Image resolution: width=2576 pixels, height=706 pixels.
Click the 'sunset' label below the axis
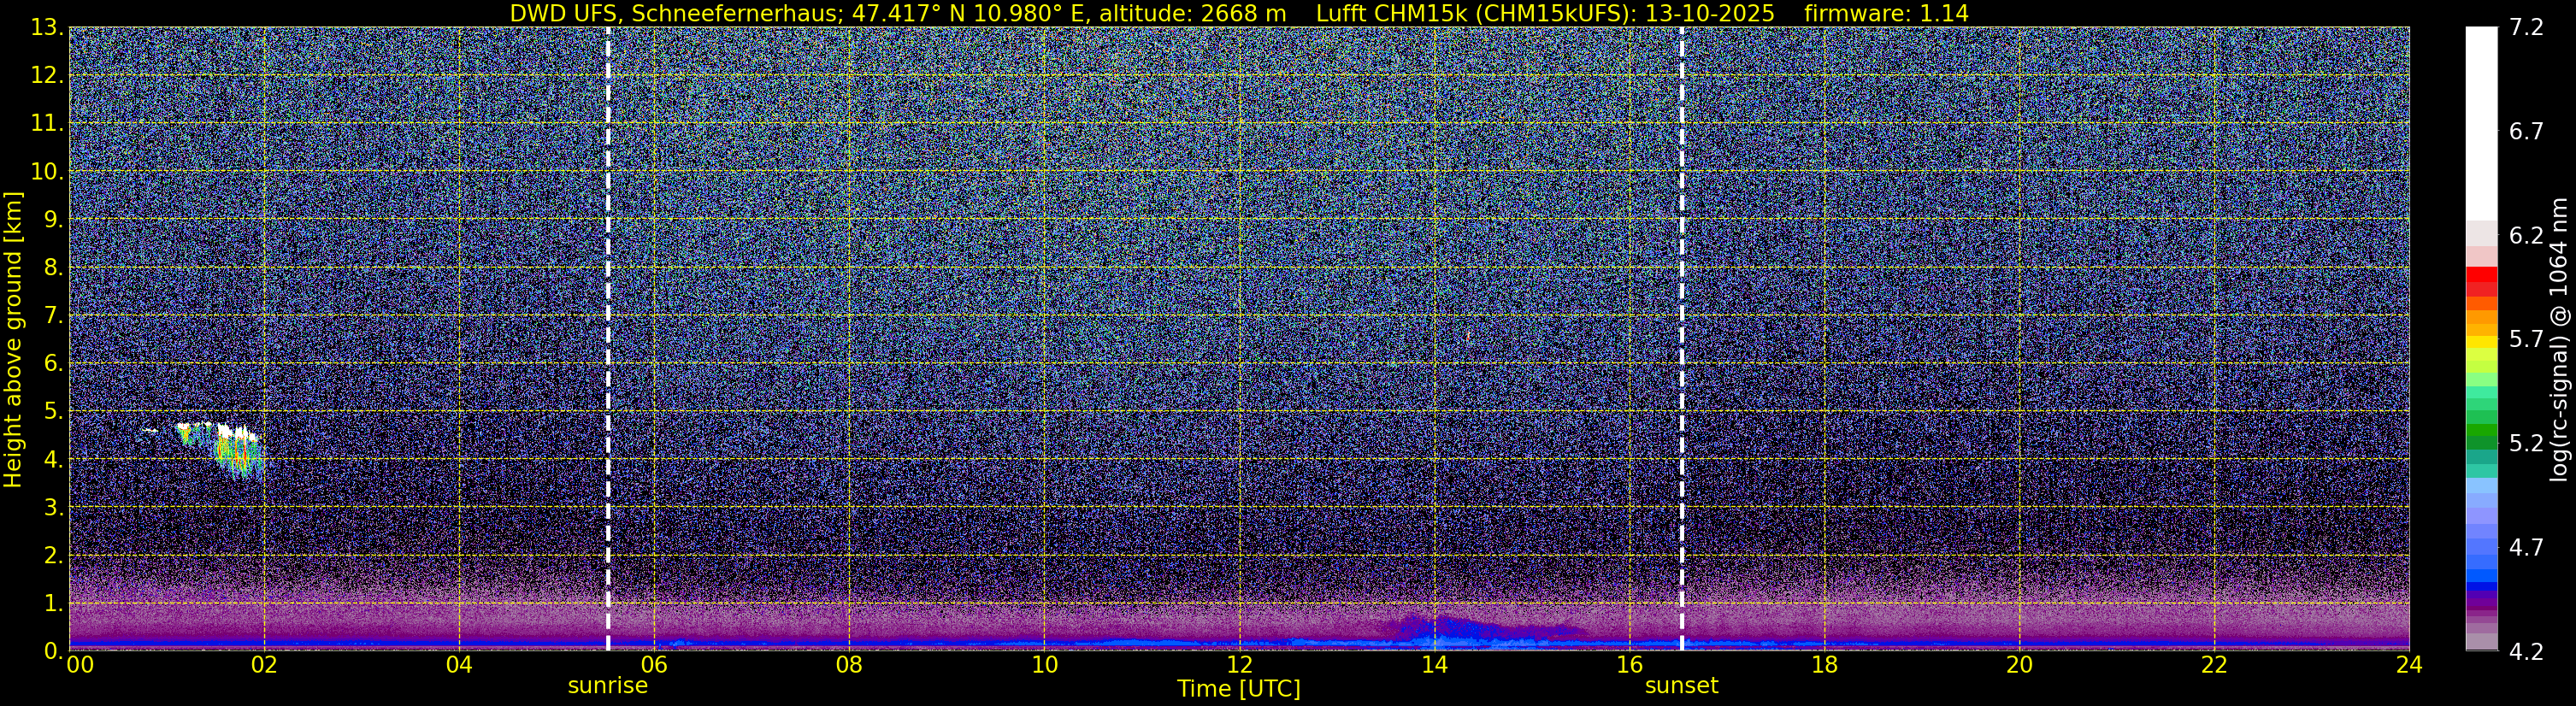(x=1682, y=686)
